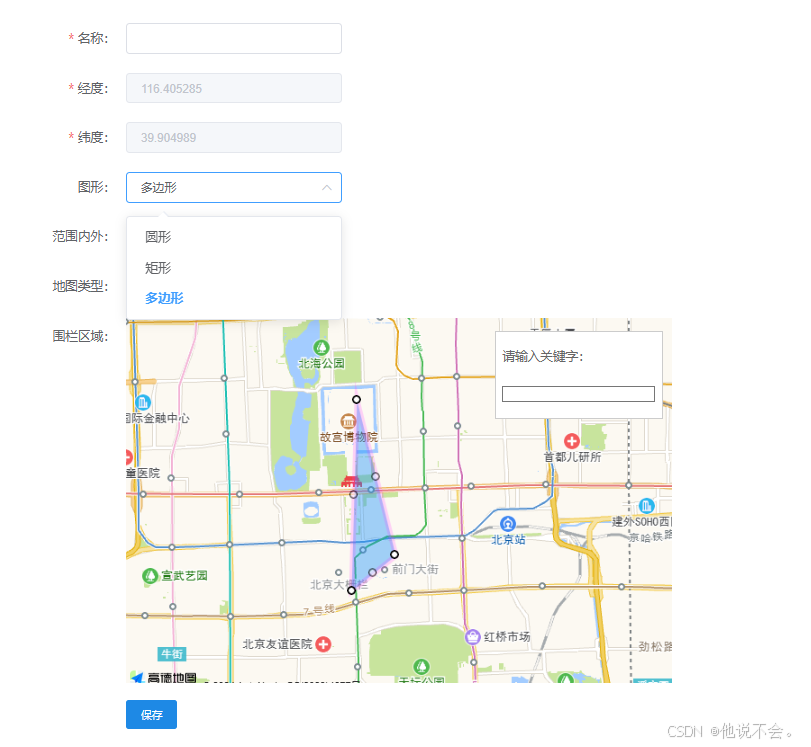Click the polygon vertex marker near 北京大栅栏
Viewport: 811px width, 747px height.
tap(350, 591)
